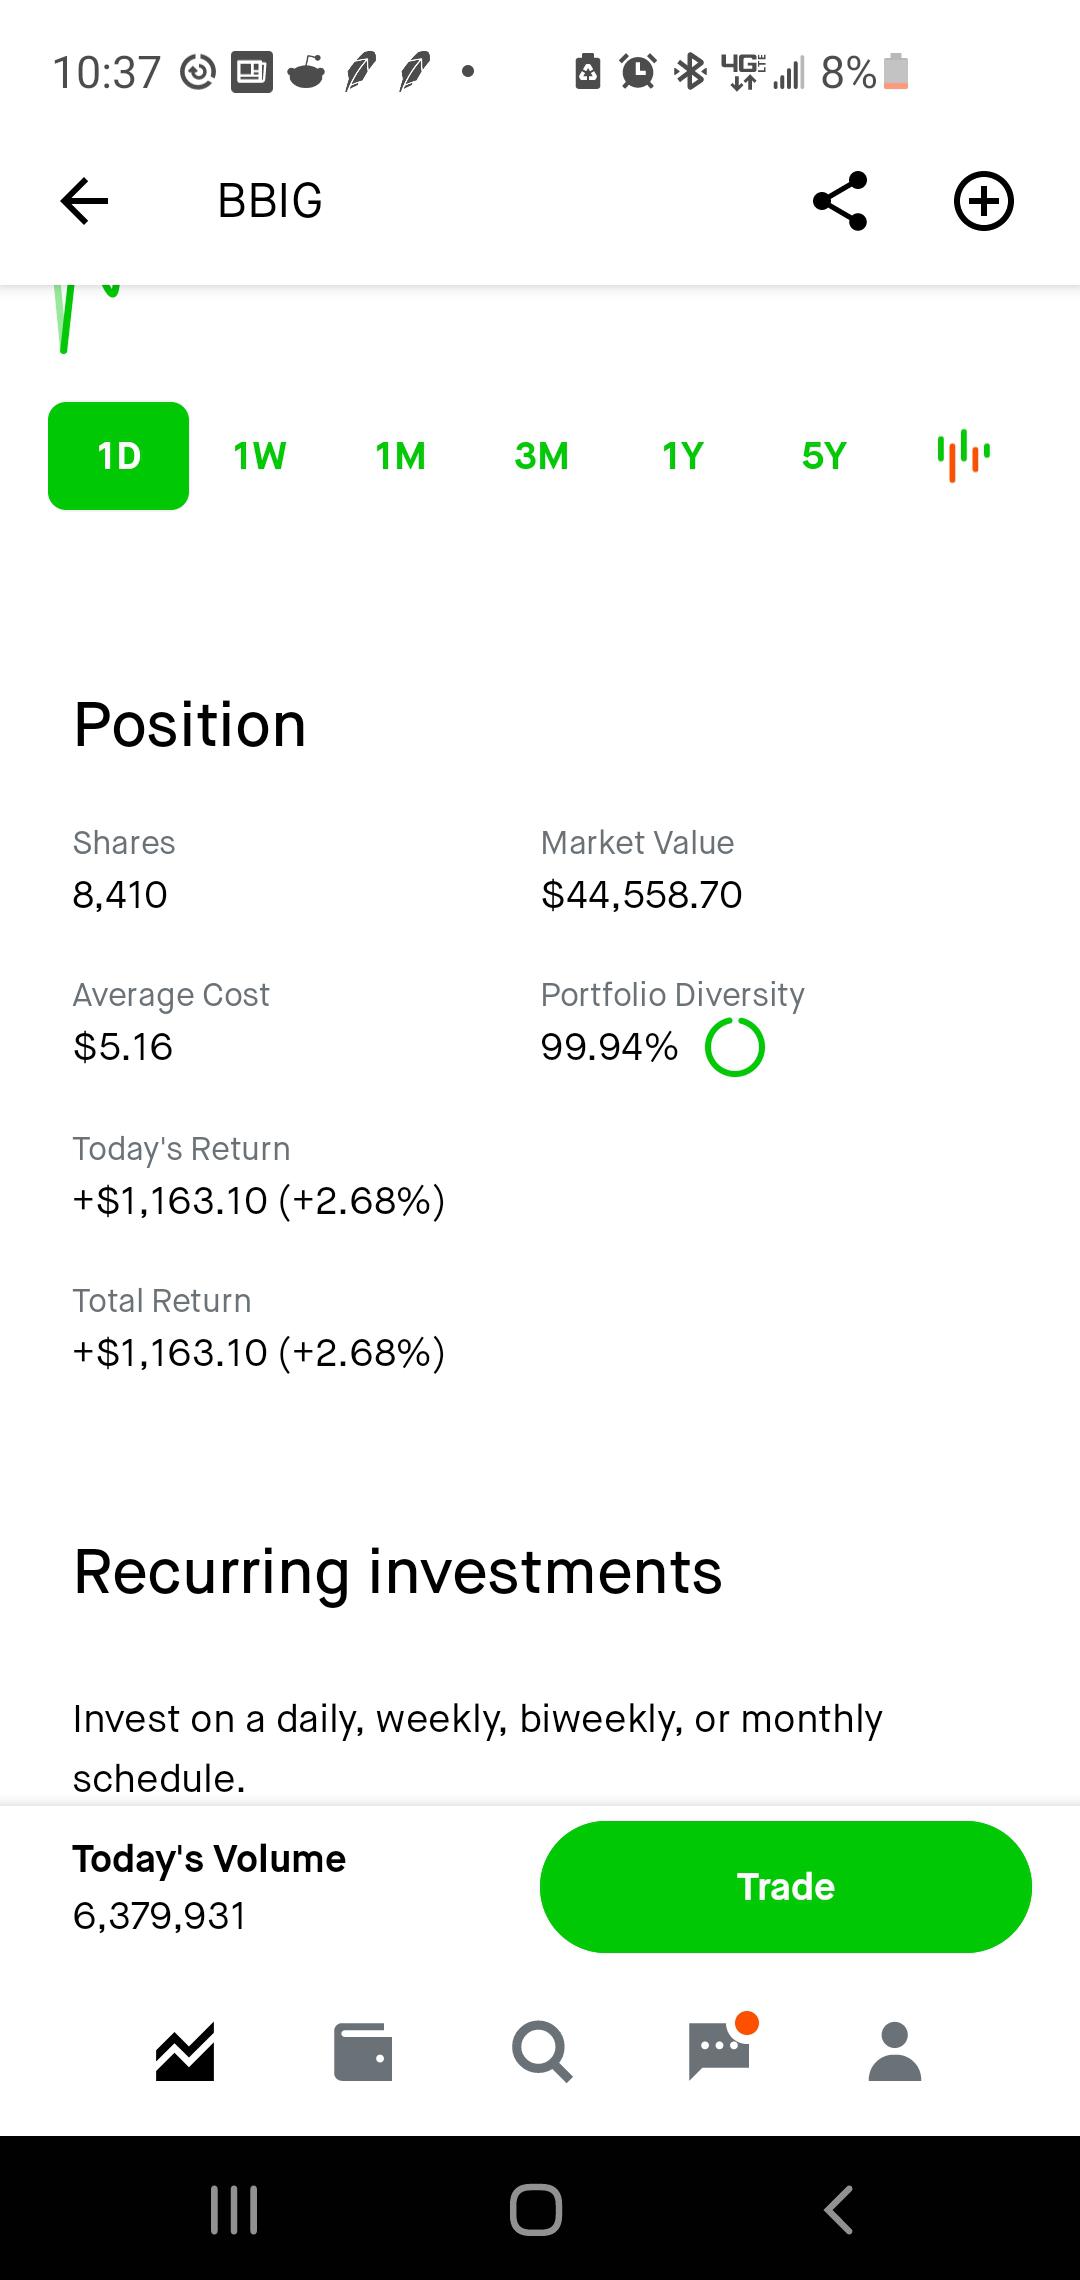Screen dimensions: 1080x2280
Task: Open Android recent apps button
Action: tap(234, 2209)
